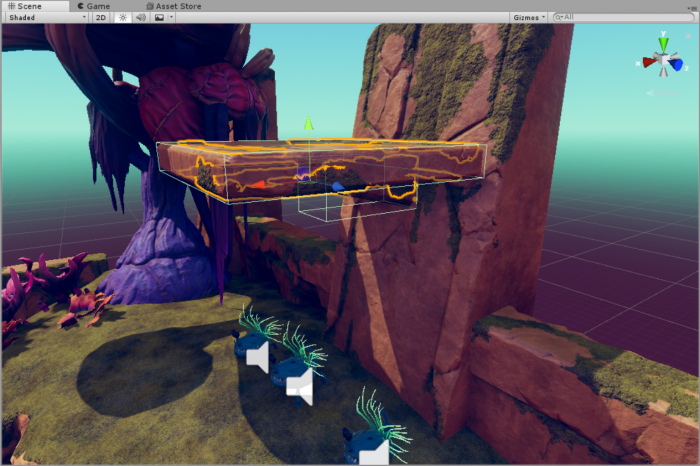700x466 pixels.
Task: Click the center cube of orientation gizmo
Action: coord(662,61)
